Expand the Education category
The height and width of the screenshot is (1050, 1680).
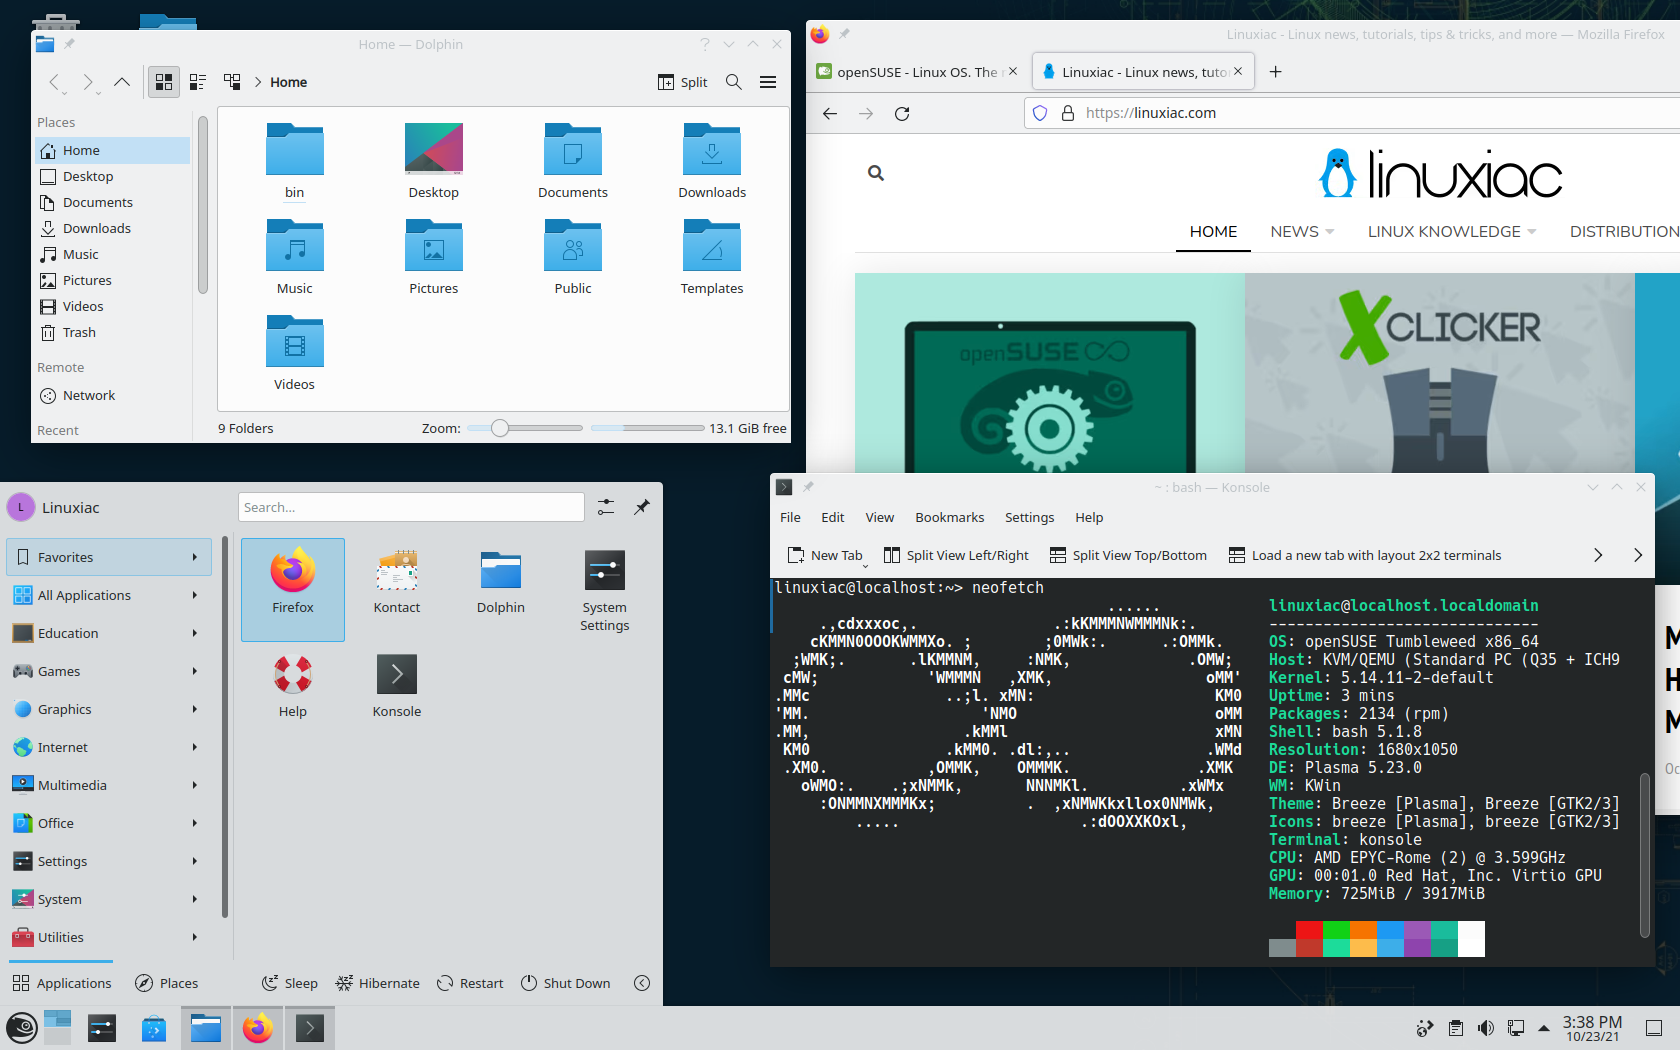(109, 633)
